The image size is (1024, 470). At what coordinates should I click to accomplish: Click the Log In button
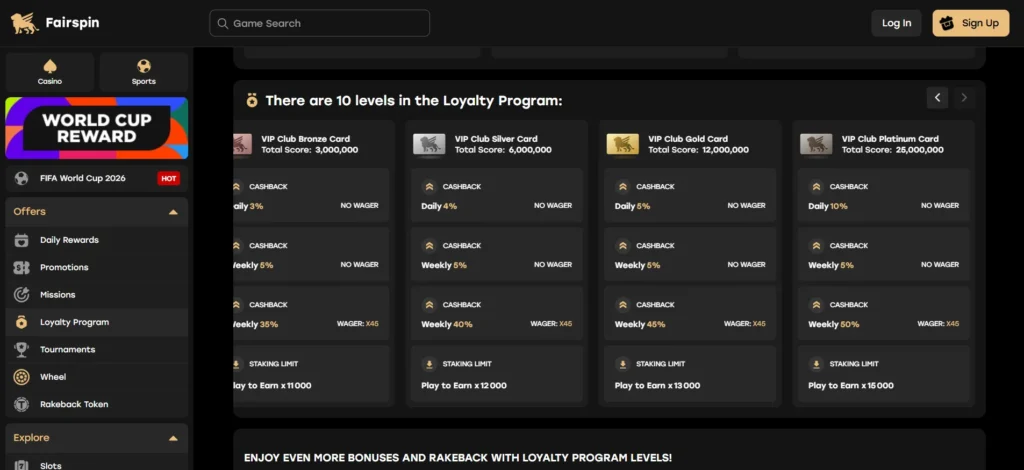(896, 24)
